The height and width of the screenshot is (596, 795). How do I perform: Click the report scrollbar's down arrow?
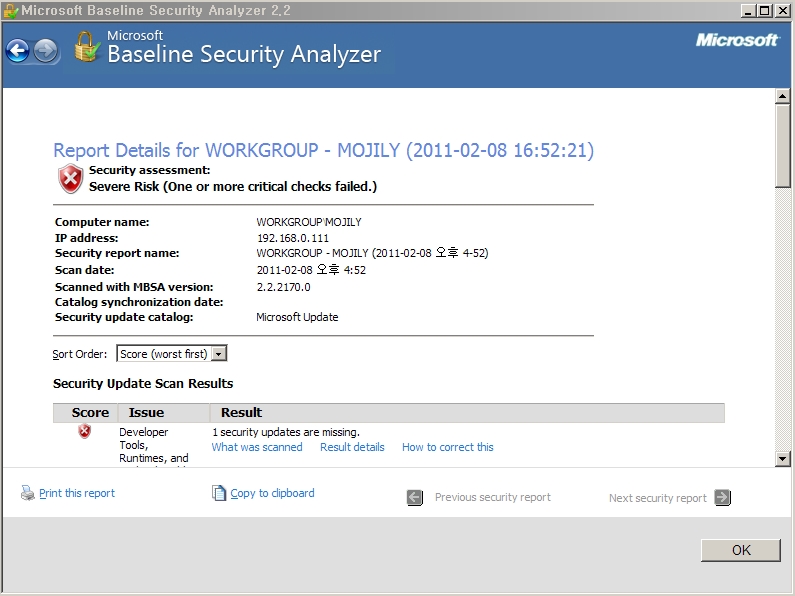click(x=783, y=457)
